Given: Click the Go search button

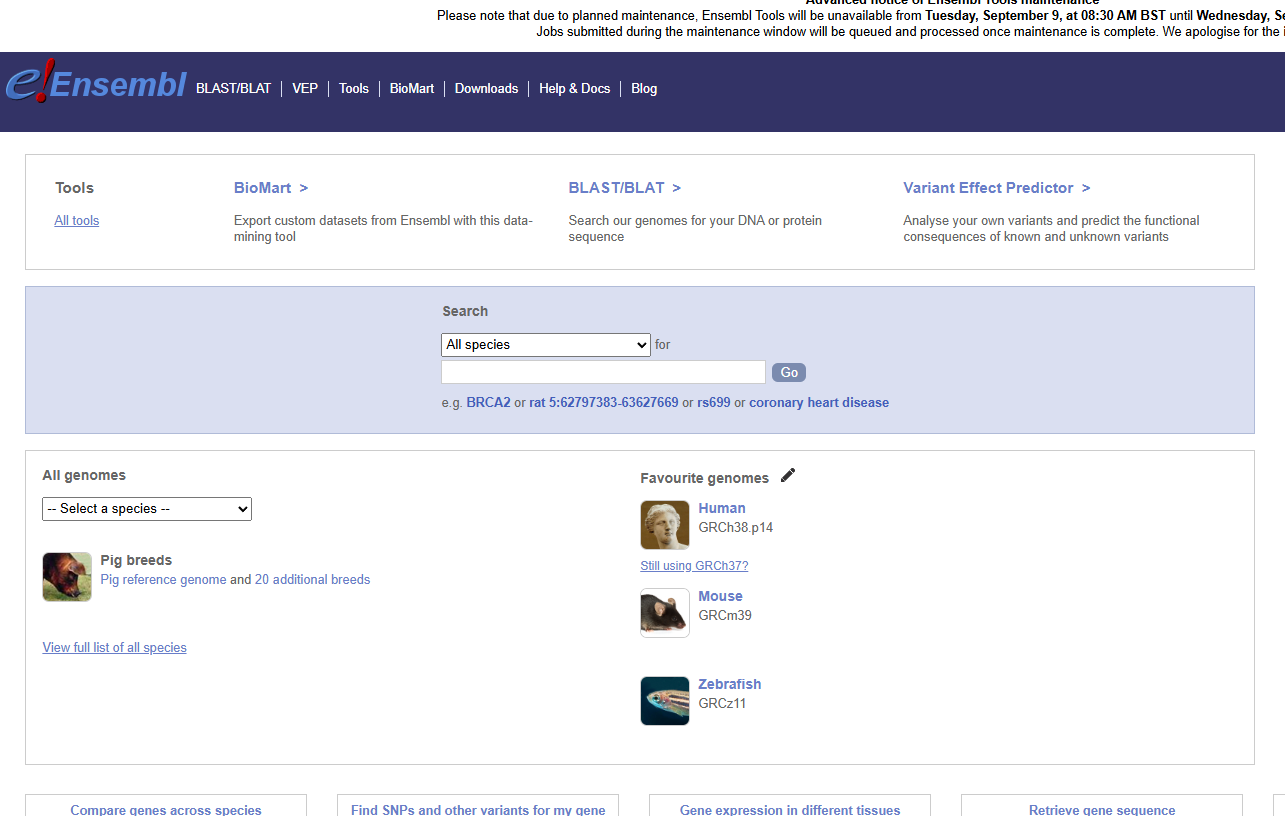Looking at the screenshot, I should click(x=789, y=372).
